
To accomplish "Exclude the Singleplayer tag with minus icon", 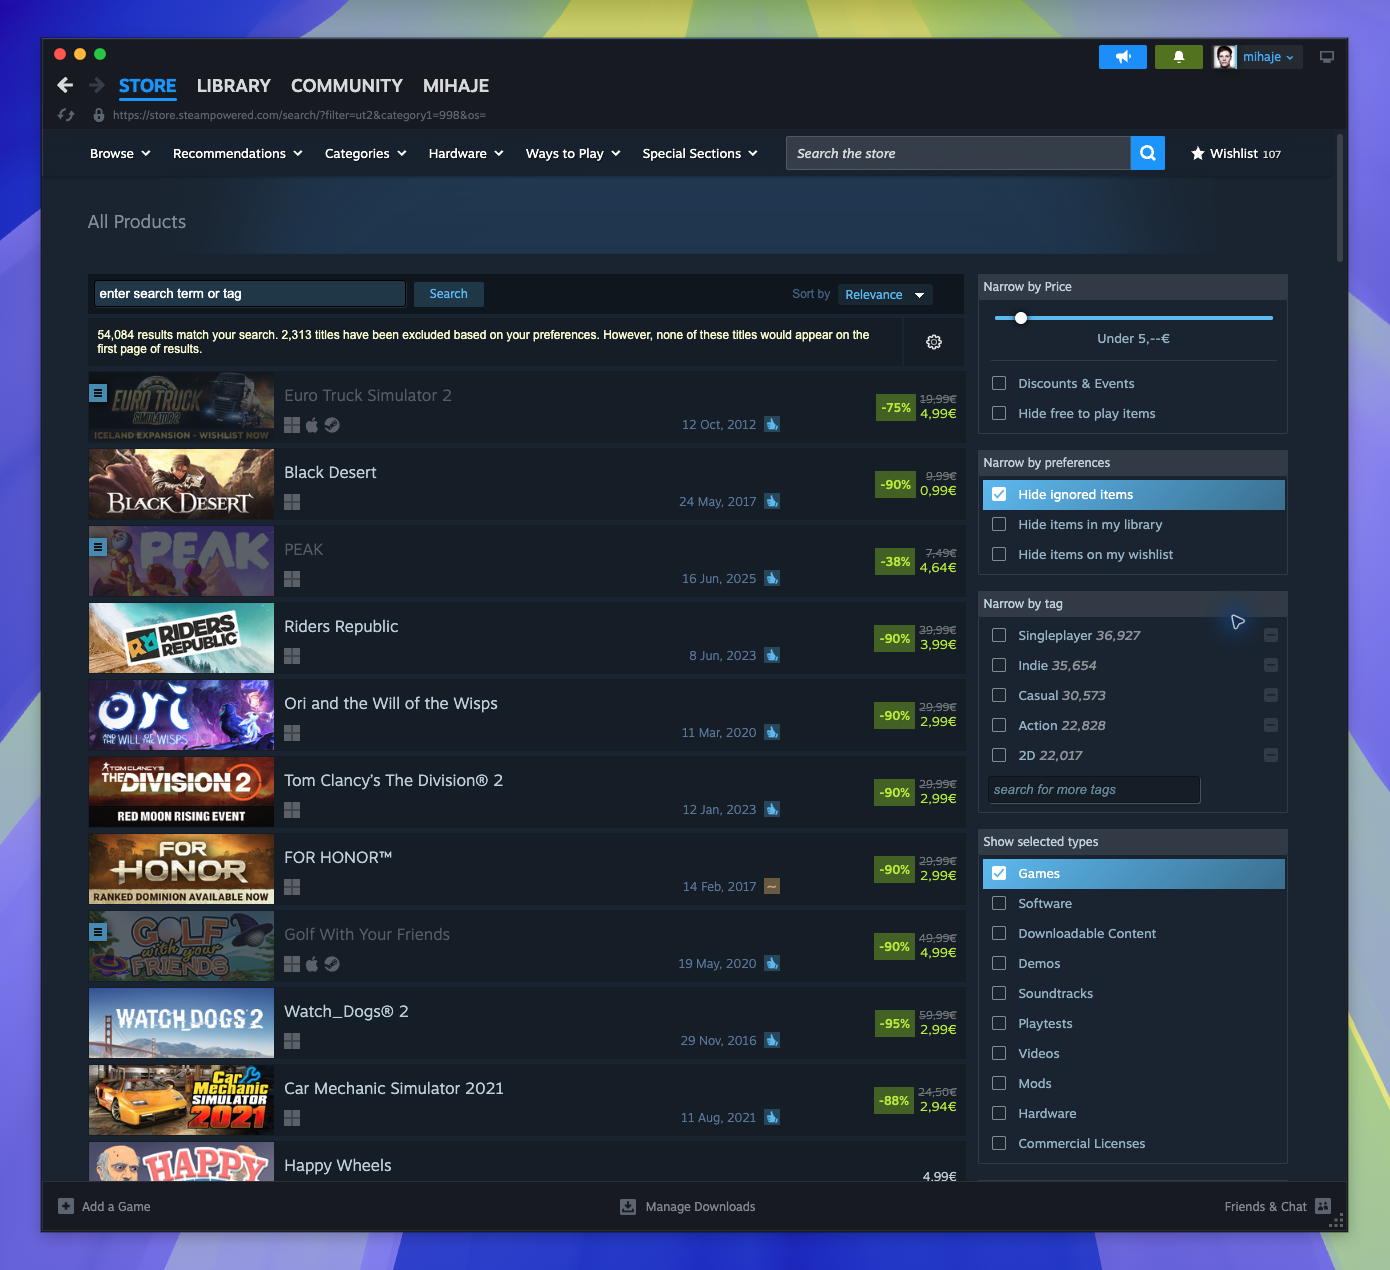I will (x=1271, y=635).
